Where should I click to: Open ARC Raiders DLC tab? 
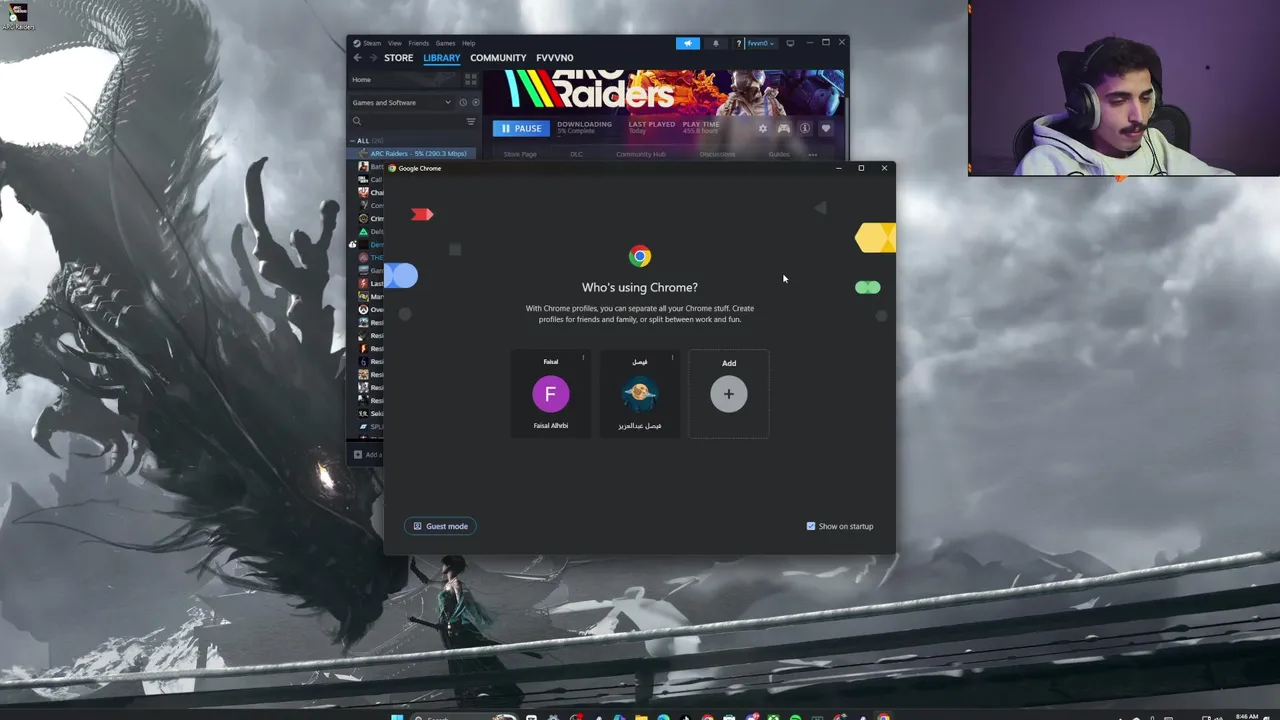(x=576, y=154)
